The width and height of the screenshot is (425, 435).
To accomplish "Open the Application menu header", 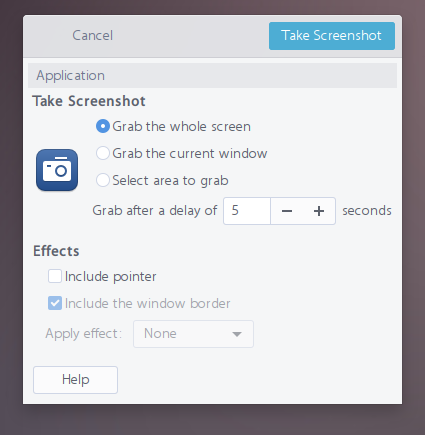I will [x=71, y=75].
